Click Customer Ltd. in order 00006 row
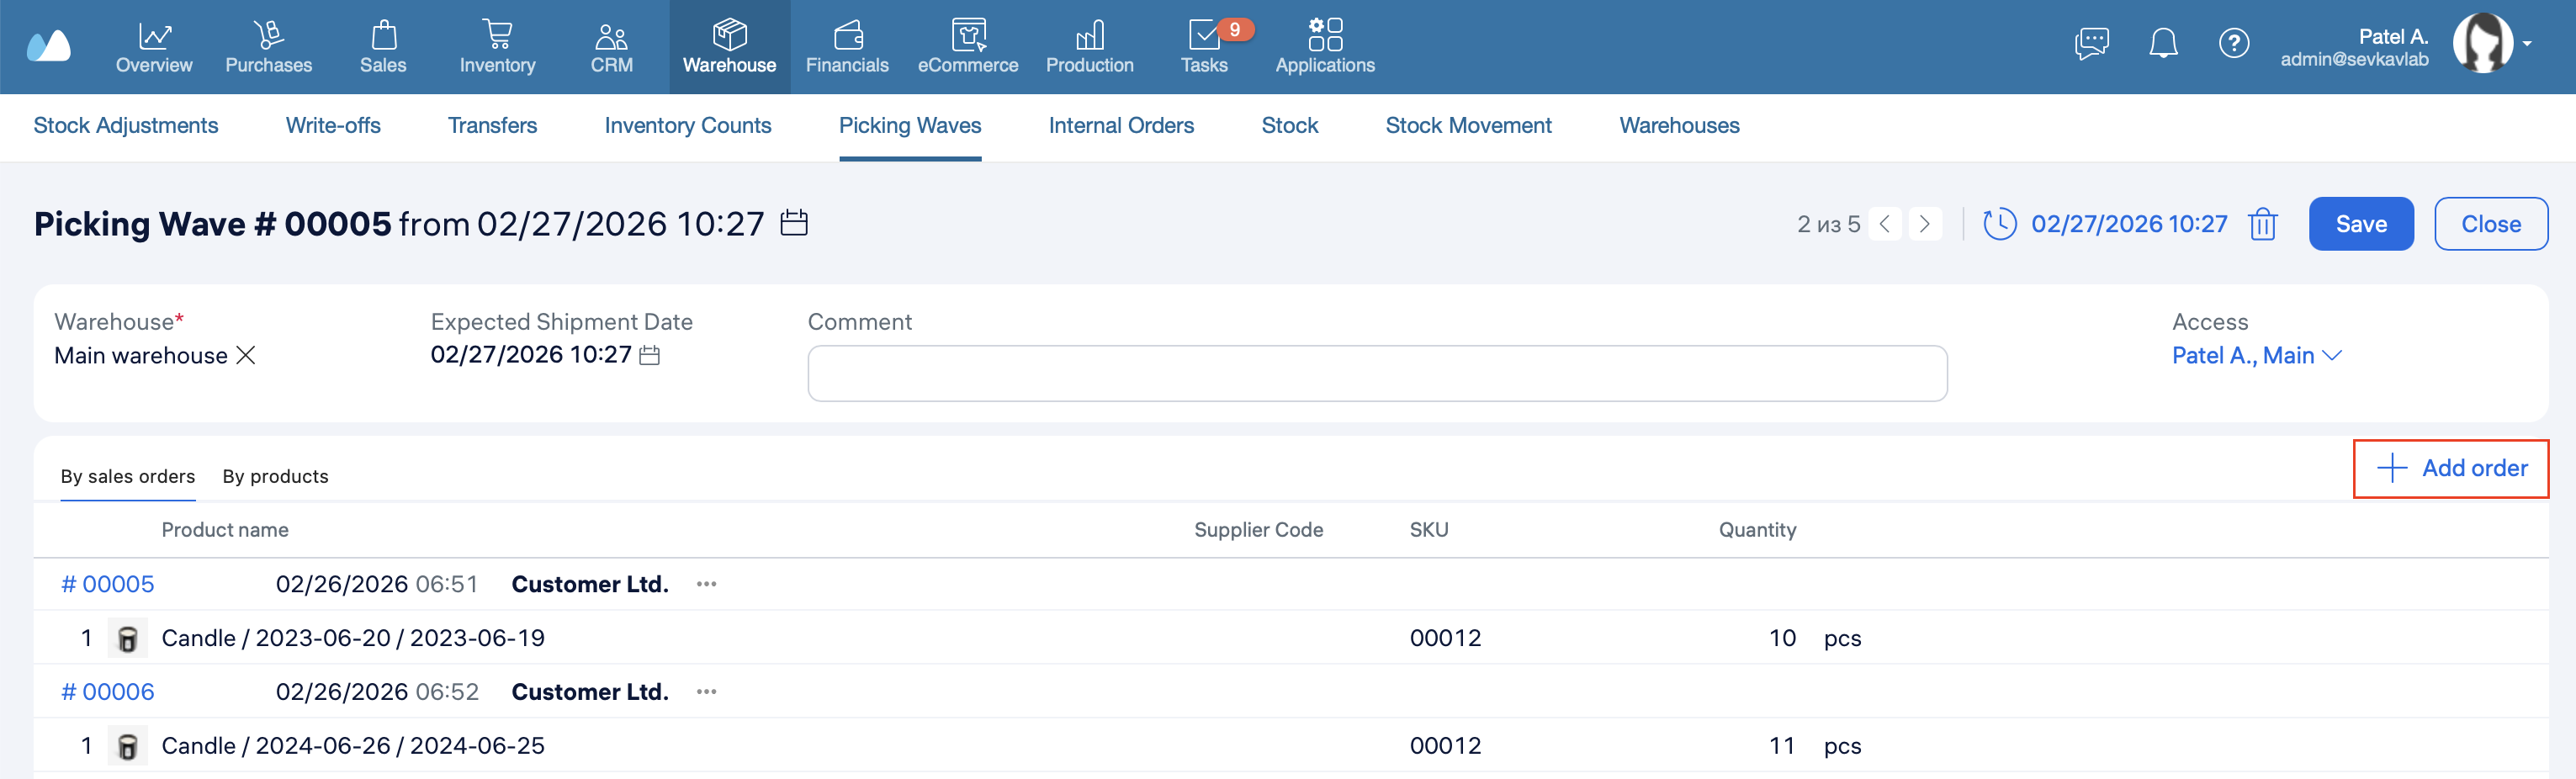 590,692
